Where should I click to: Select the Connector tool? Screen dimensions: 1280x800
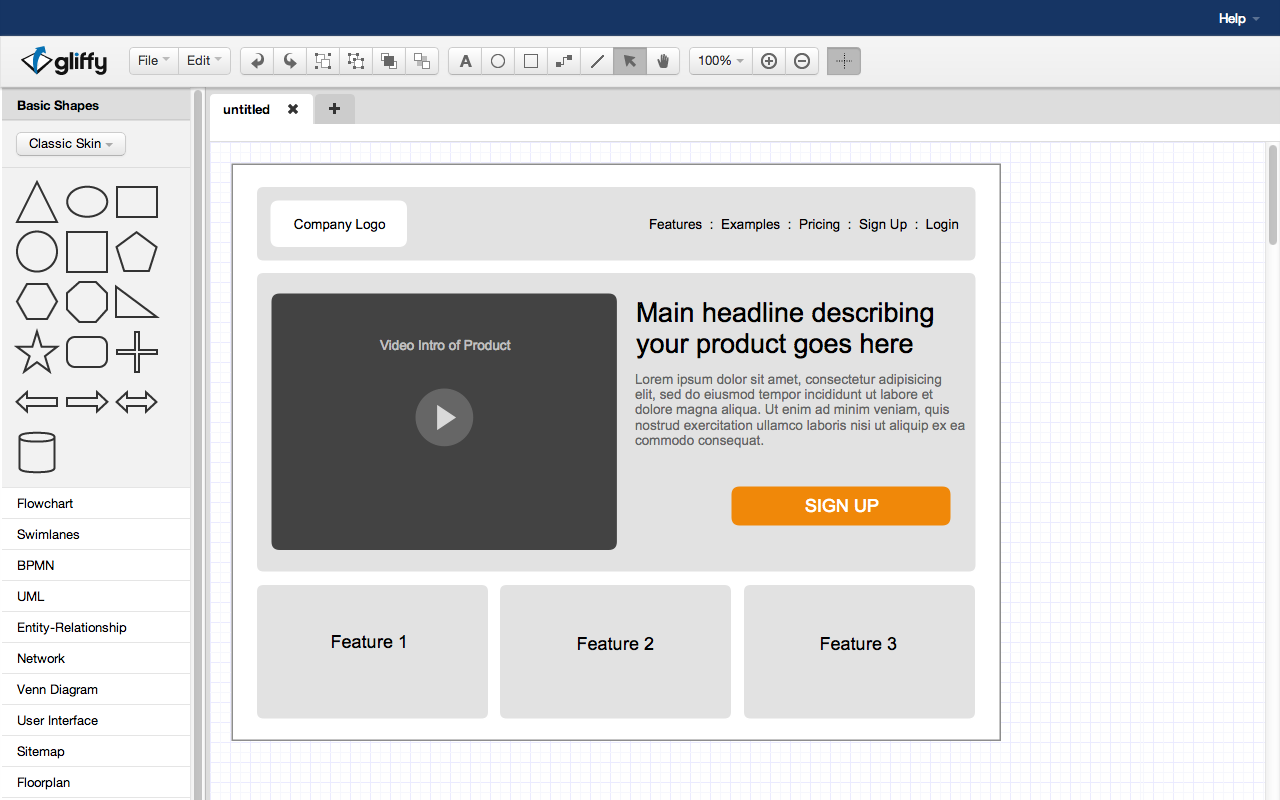[x=564, y=61]
